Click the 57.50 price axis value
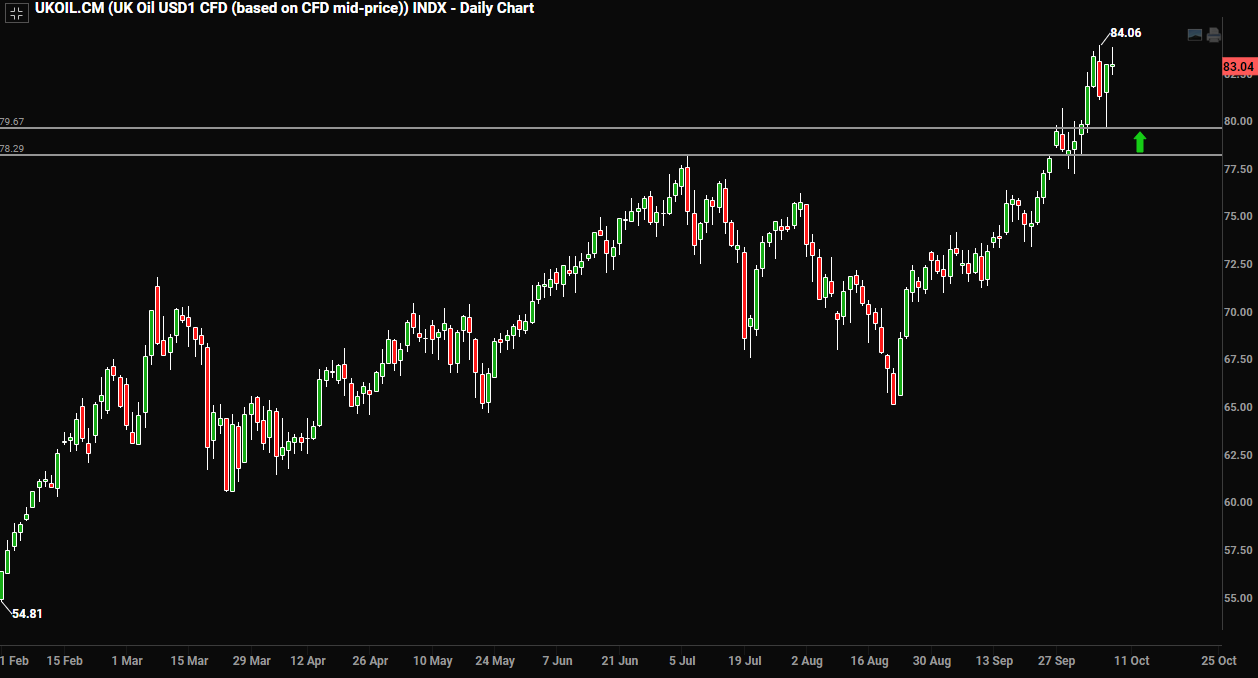 tap(1238, 550)
